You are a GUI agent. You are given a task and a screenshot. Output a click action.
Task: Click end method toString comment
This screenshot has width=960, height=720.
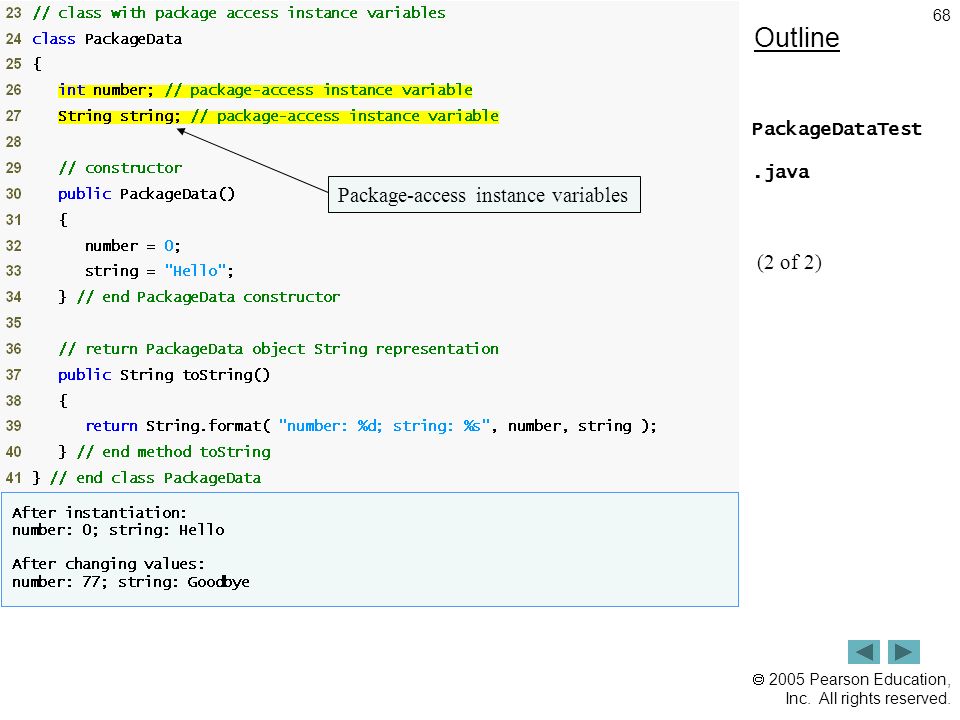click(x=173, y=452)
